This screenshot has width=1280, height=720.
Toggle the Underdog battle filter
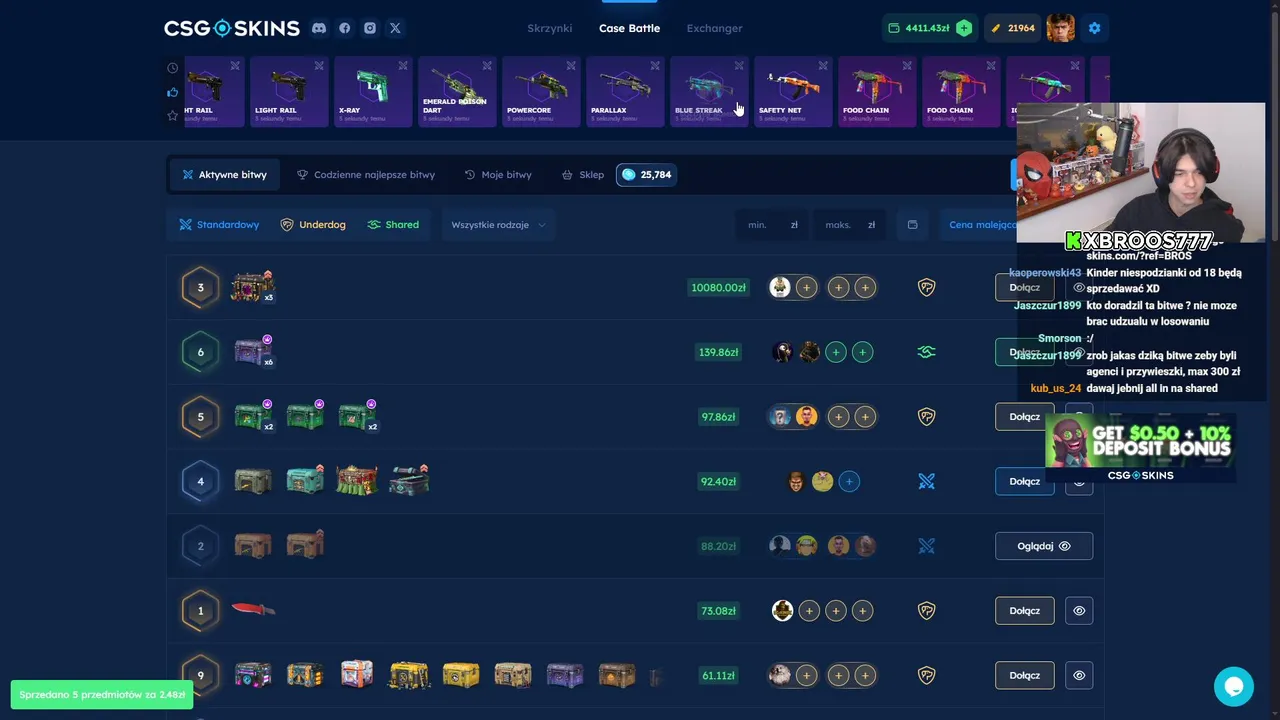(x=313, y=225)
